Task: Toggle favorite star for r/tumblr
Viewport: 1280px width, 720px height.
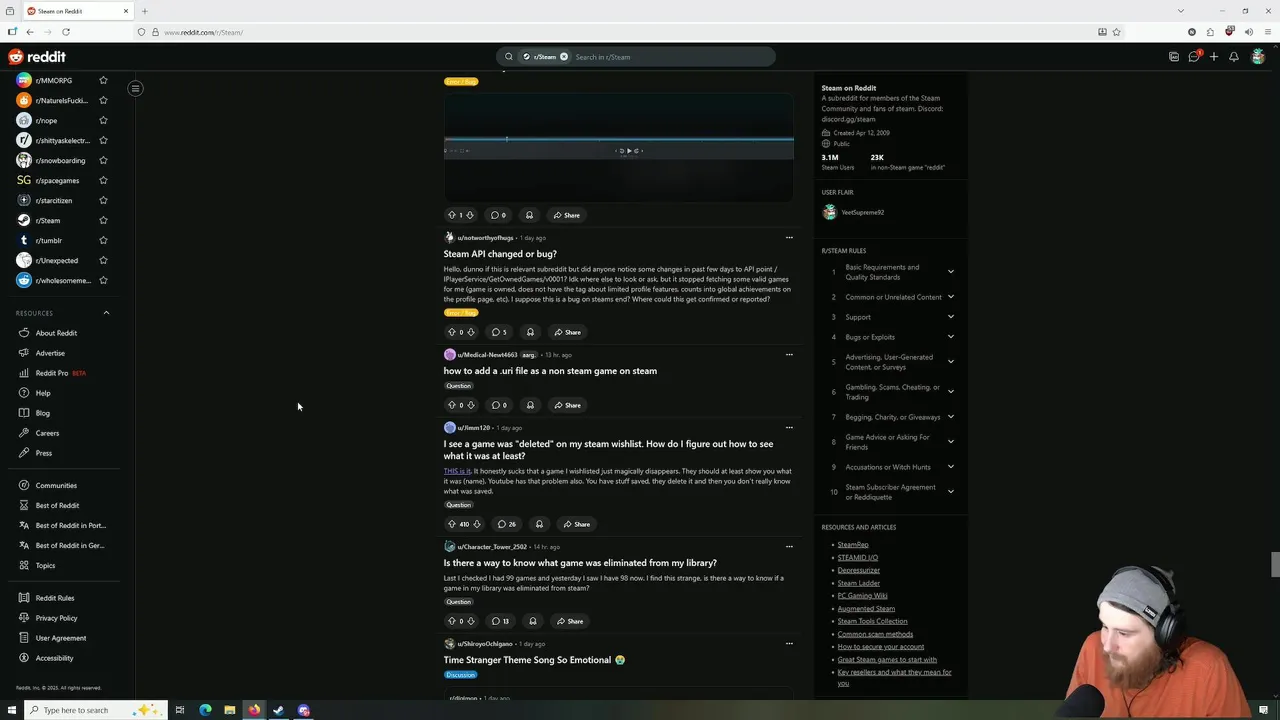Action: click(x=103, y=240)
